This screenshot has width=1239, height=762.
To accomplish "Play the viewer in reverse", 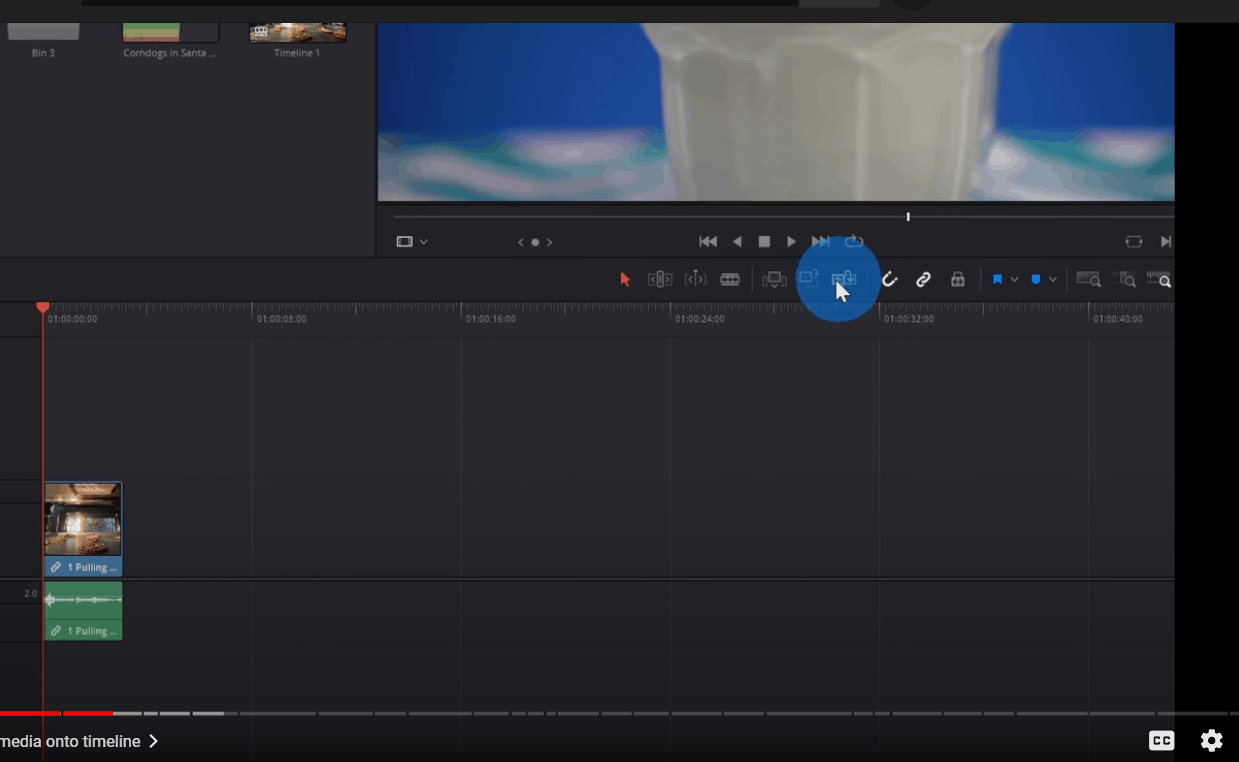I will point(737,242).
